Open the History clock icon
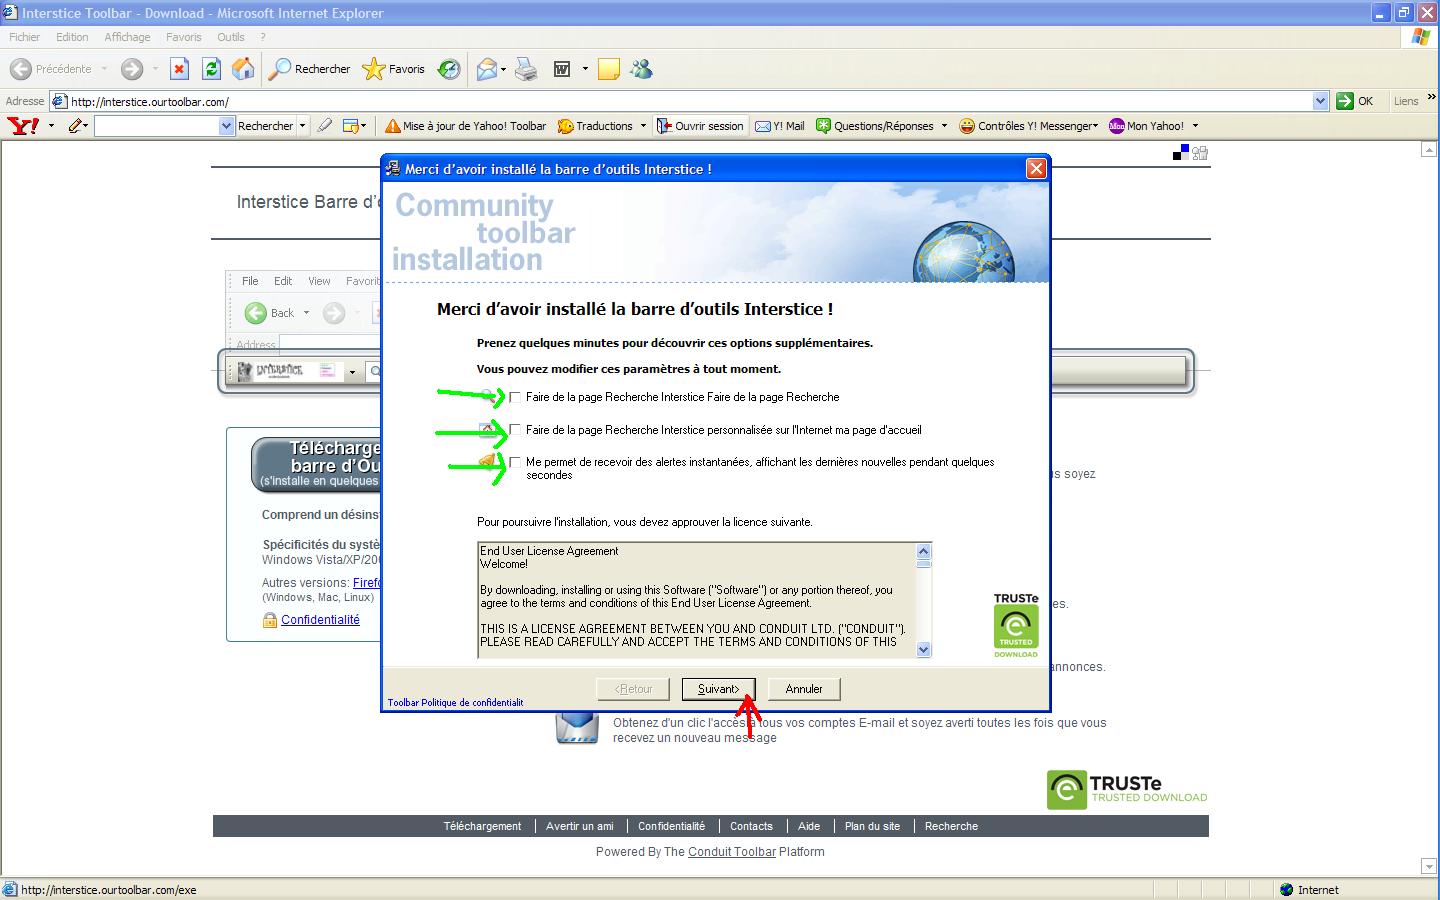Image resolution: width=1440 pixels, height=900 pixels. (450, 69)
